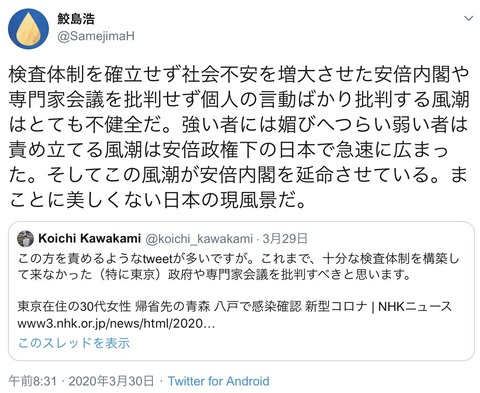The height and width of the screenshot is (393, 480).
Task: Open the 3月29日 quoted tweet date
Action: coord(285,239)
